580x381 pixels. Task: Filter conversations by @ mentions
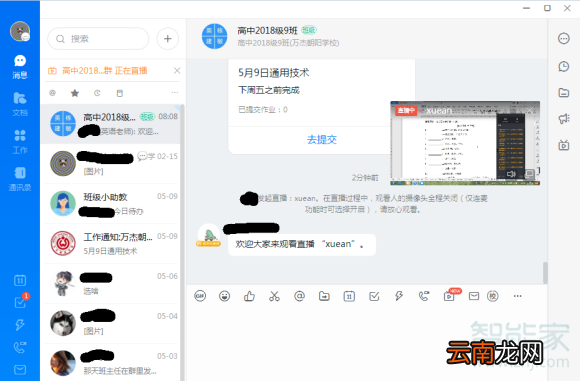53,93
